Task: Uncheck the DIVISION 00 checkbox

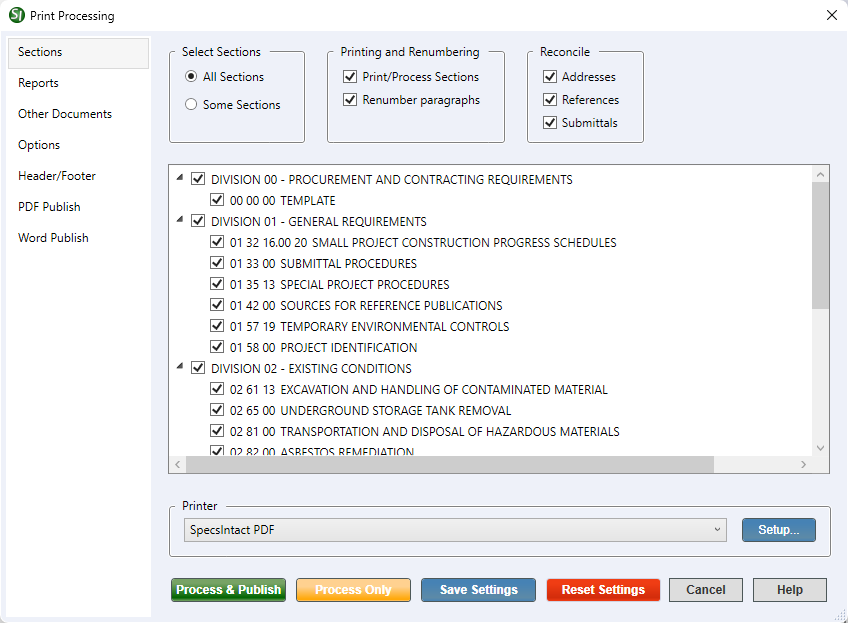Action: tap(198, 178)
